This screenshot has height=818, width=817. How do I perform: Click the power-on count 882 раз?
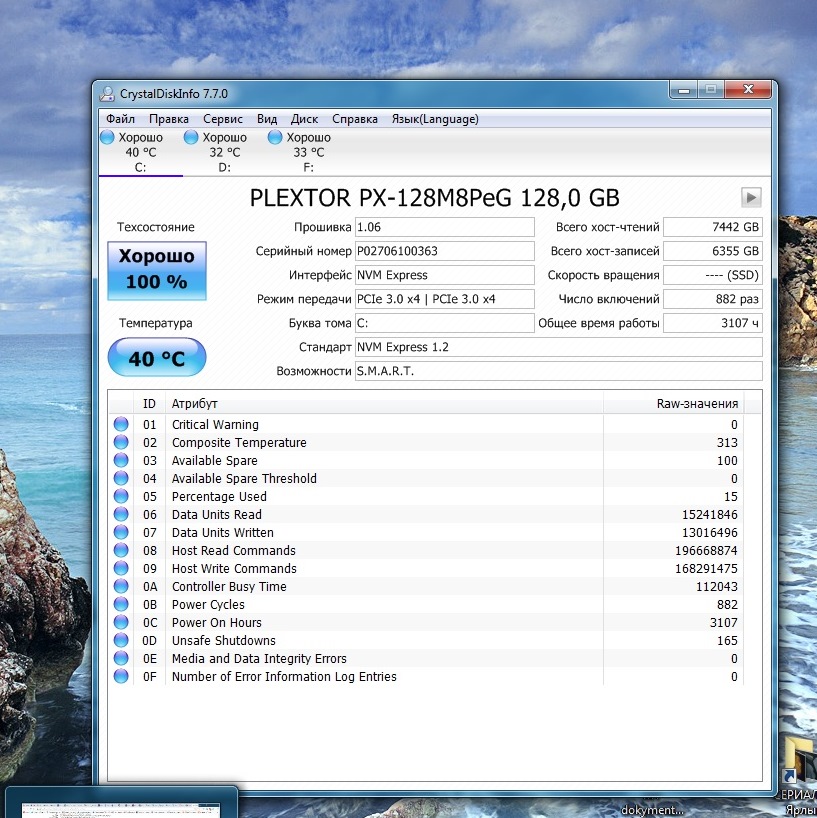pos(713,299)
